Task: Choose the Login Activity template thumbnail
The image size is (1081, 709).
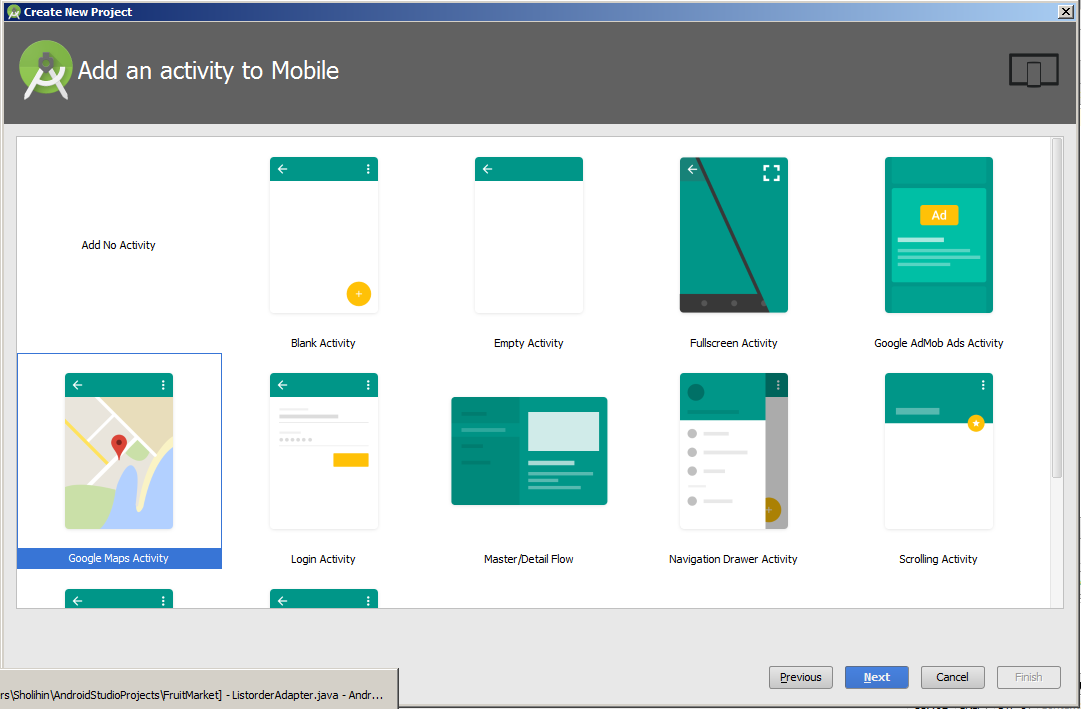Action: 323,451
